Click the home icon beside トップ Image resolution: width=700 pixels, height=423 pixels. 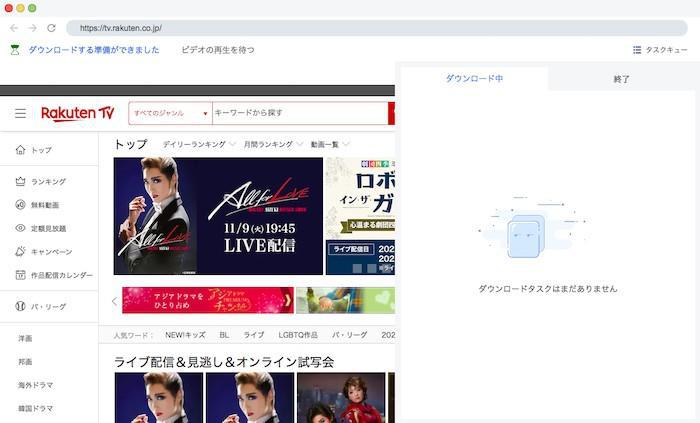(x=21, y=150)
